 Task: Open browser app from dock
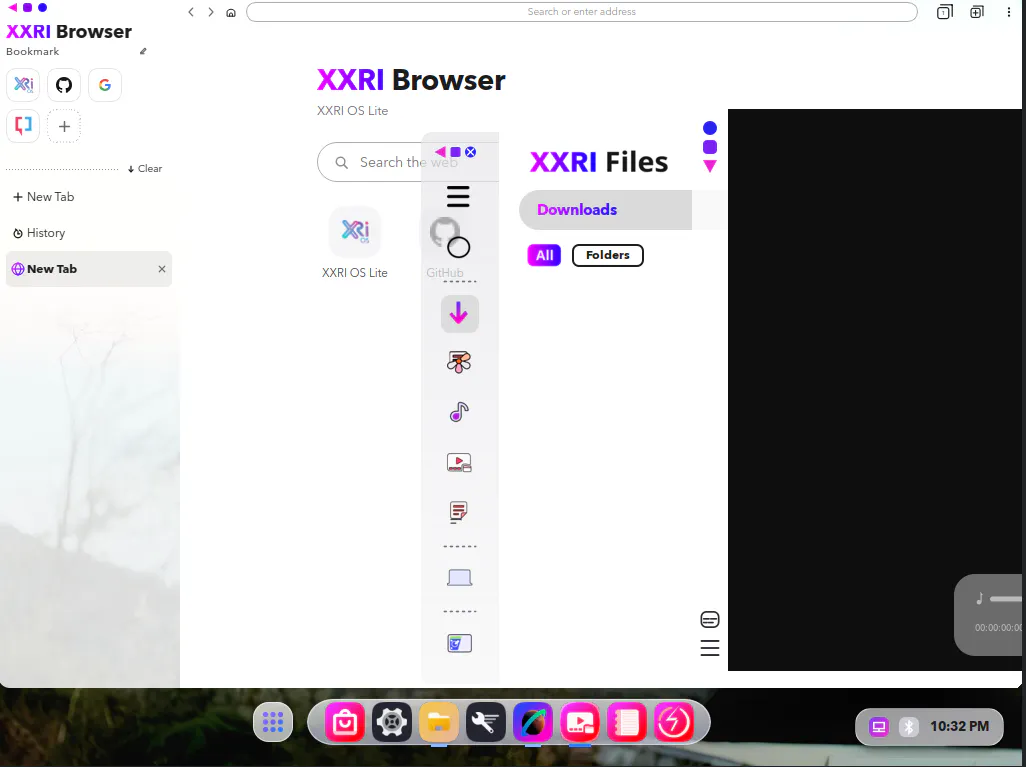(x=533, y=722)
